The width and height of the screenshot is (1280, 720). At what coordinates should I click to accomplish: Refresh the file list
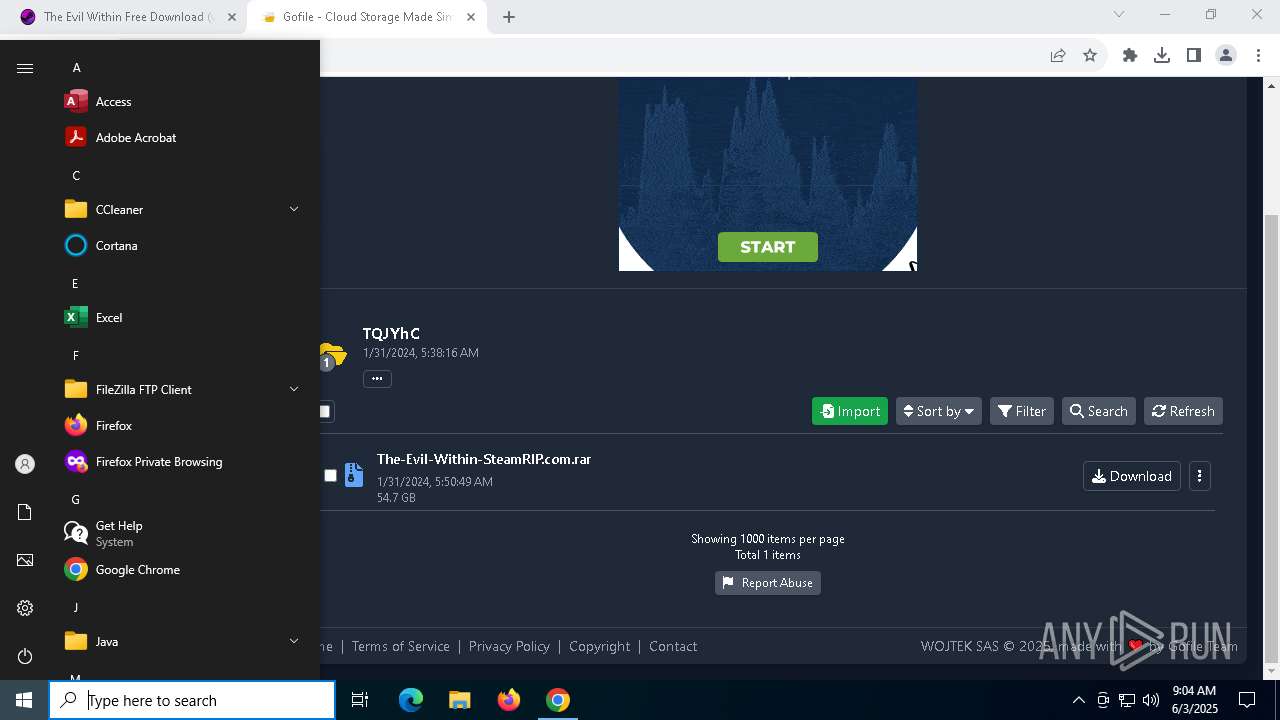[x=1183, y=411]
